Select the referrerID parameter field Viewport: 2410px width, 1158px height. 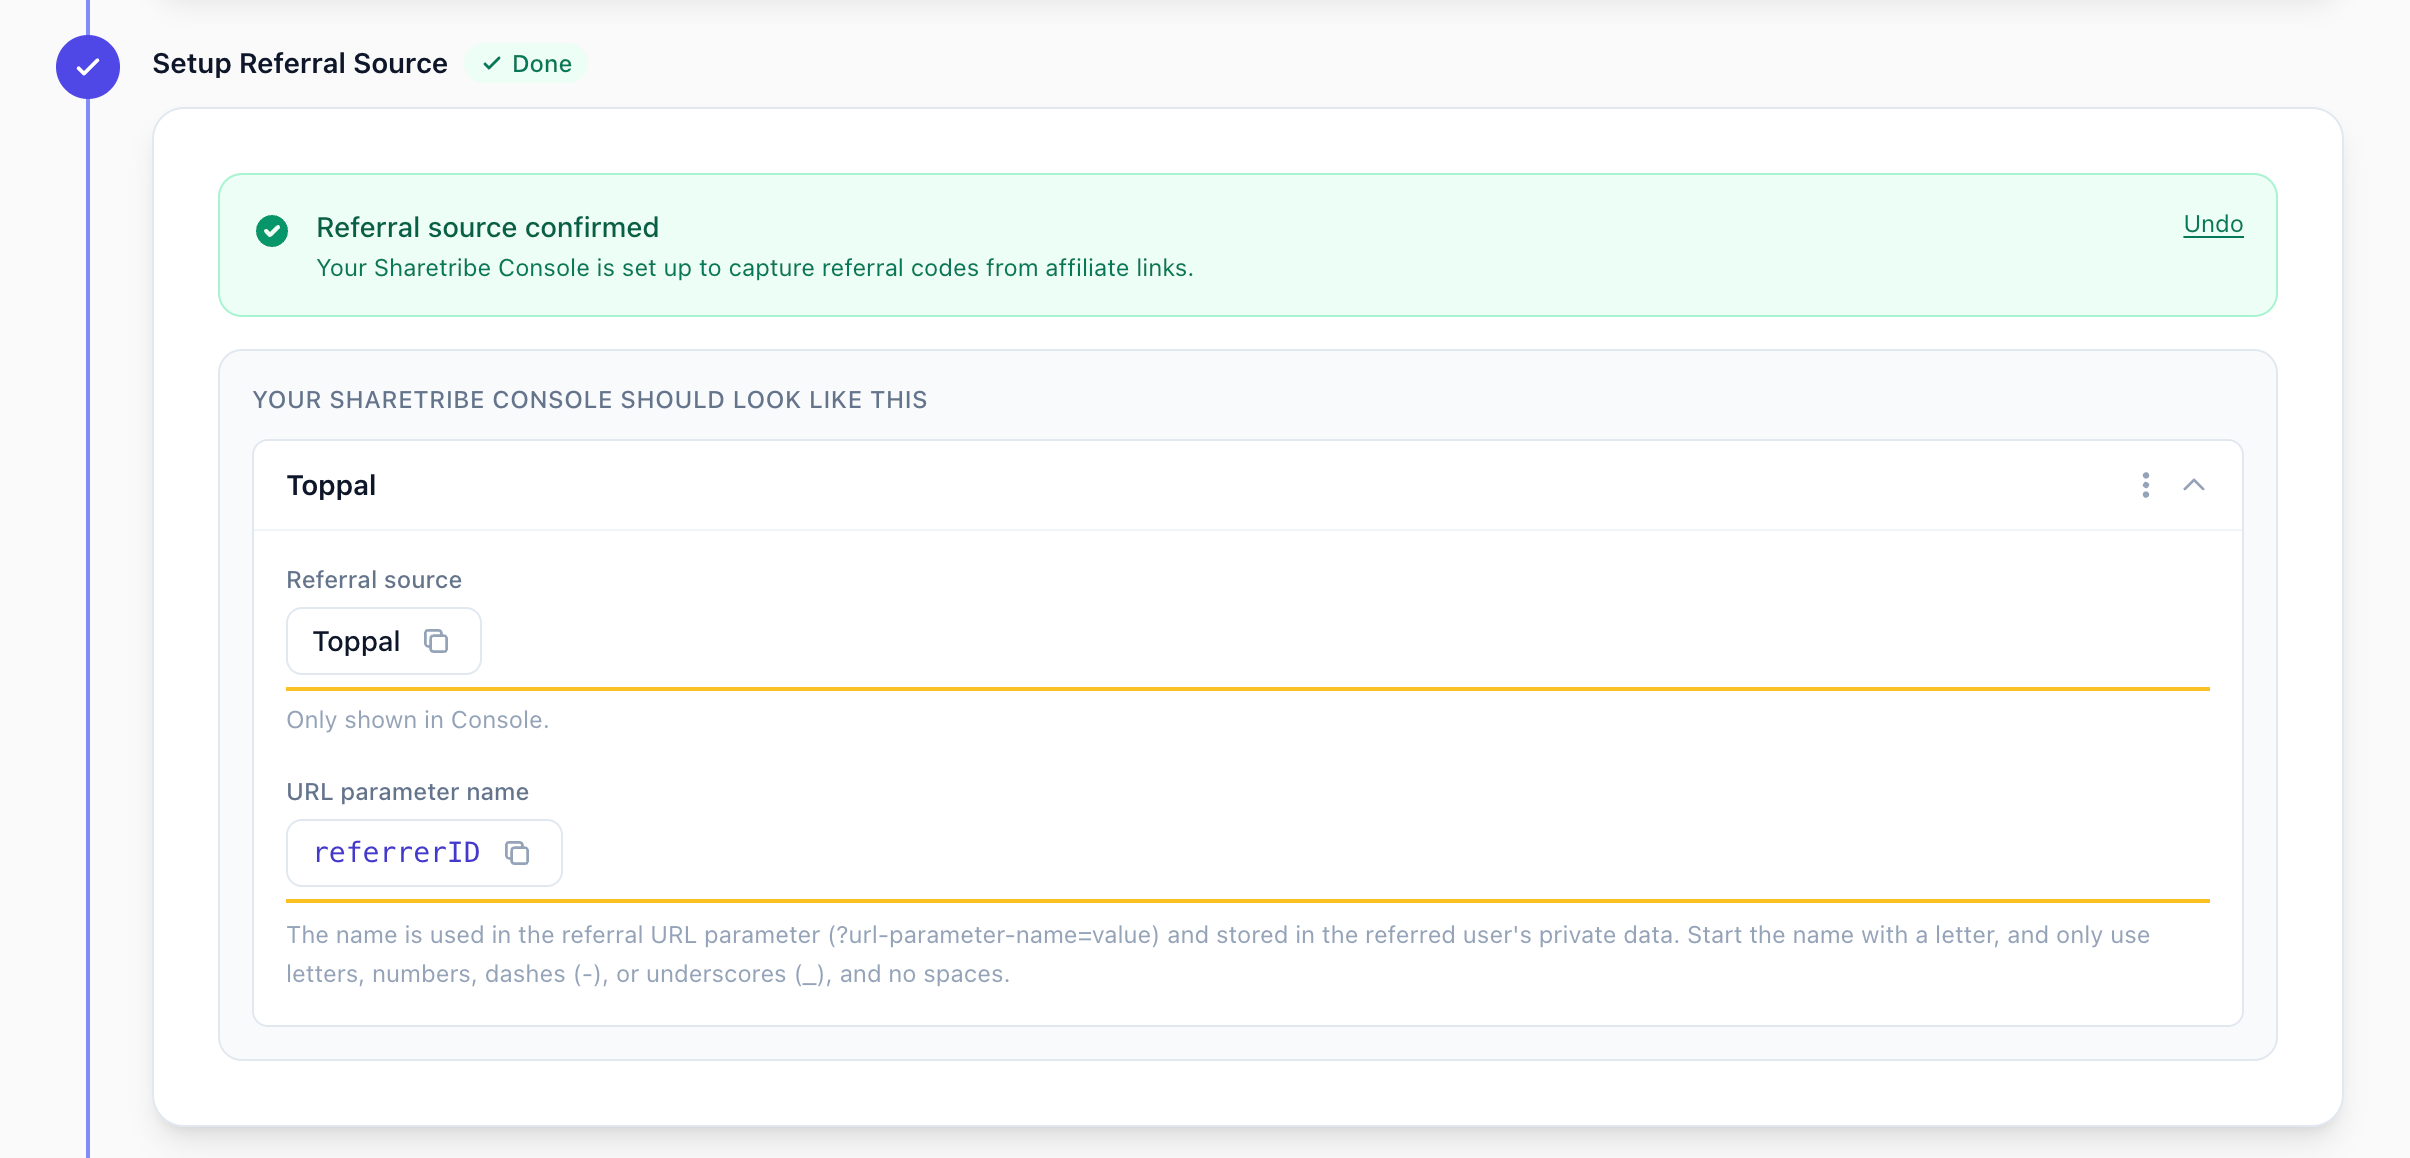tap(424, 853)
